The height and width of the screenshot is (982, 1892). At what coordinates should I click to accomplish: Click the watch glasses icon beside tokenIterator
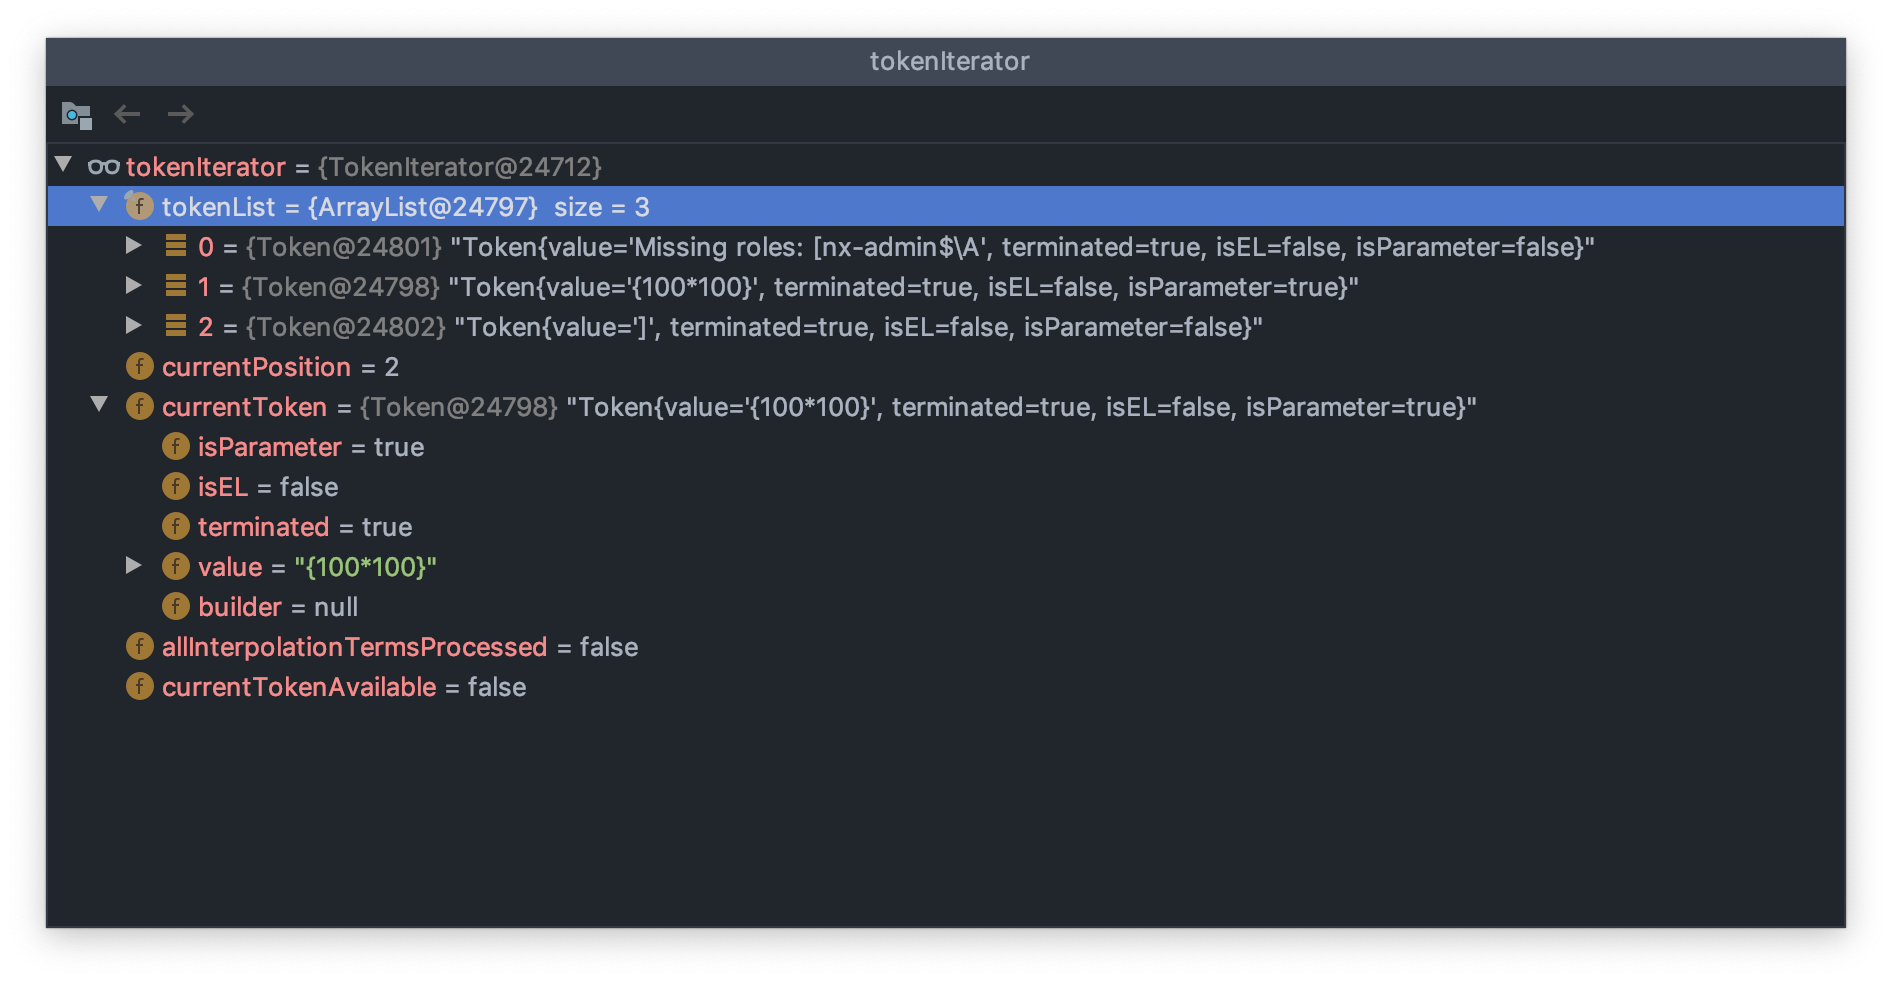(x=104, y=166)
